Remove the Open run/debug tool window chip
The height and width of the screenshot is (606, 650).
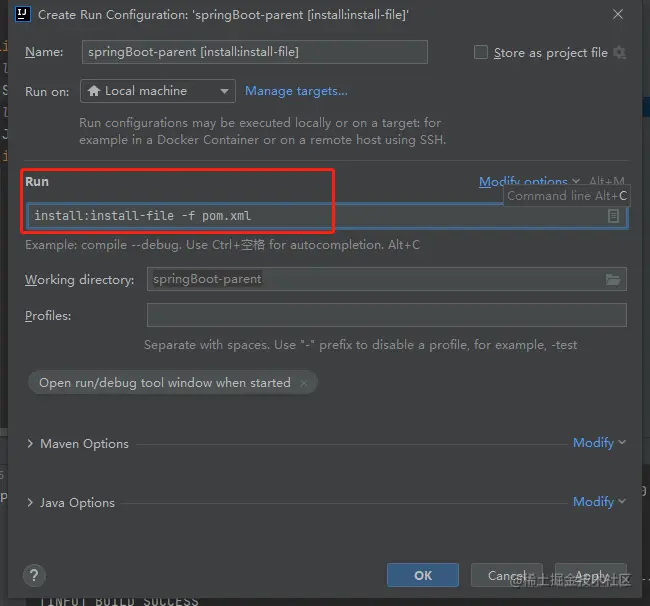303,383
